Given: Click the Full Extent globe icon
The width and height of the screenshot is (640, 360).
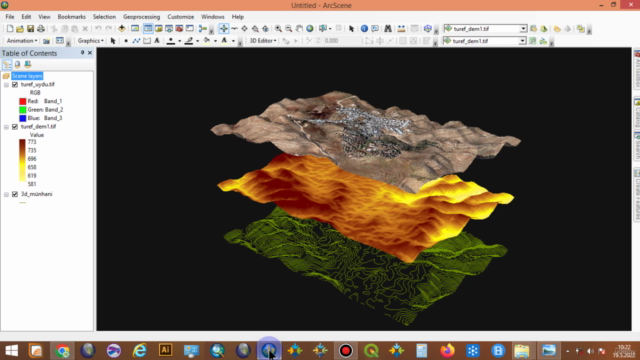Looking at the screenshot, I should pos(310,29).
